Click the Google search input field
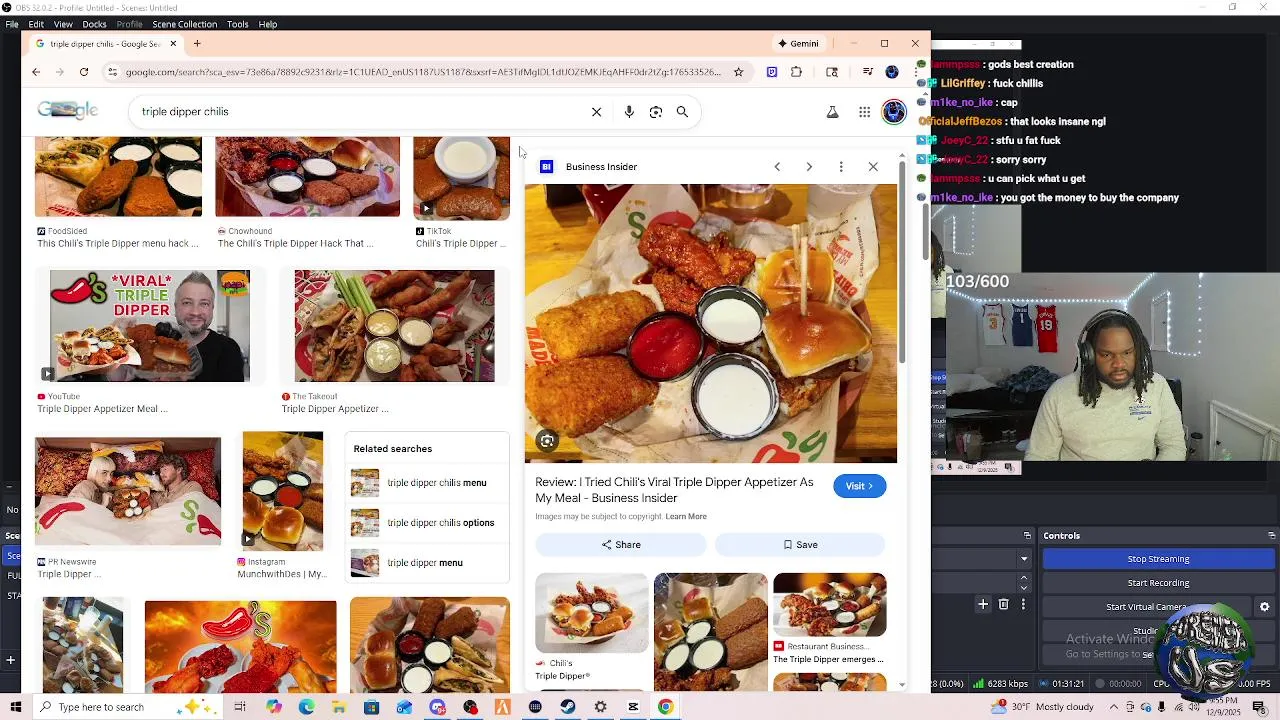1280x720 pixels. pyautogui.click(x=360, y=112)
